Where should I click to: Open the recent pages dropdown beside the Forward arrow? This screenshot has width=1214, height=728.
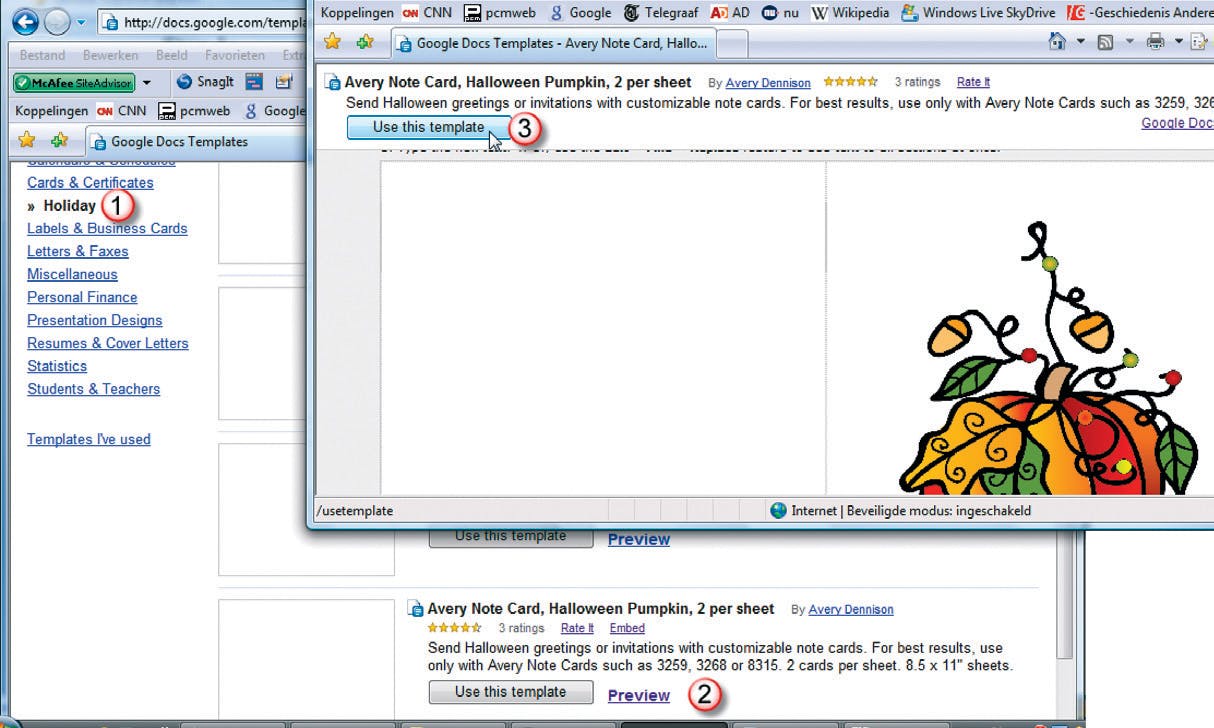[x=82, y=22]
